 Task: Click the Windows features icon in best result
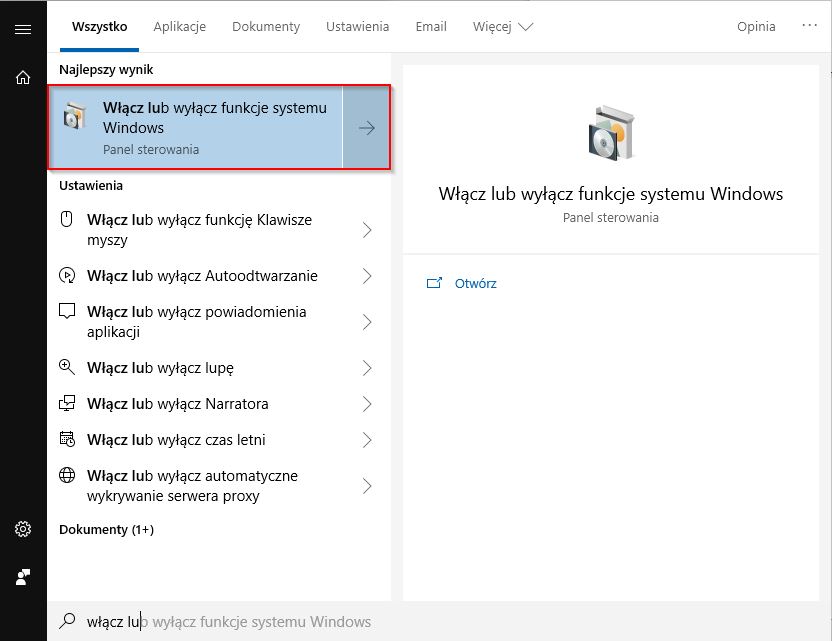74,116
